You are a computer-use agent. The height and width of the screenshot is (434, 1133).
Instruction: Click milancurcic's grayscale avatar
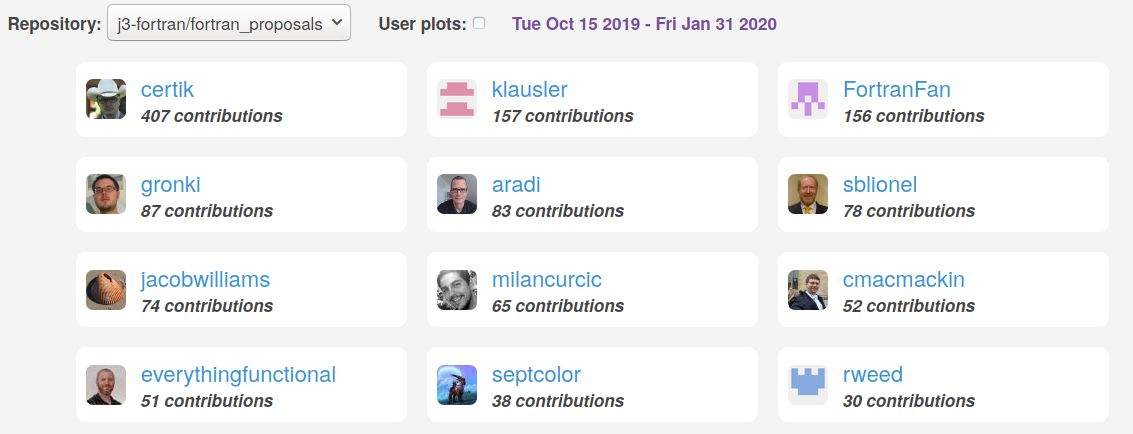(457, 290)
